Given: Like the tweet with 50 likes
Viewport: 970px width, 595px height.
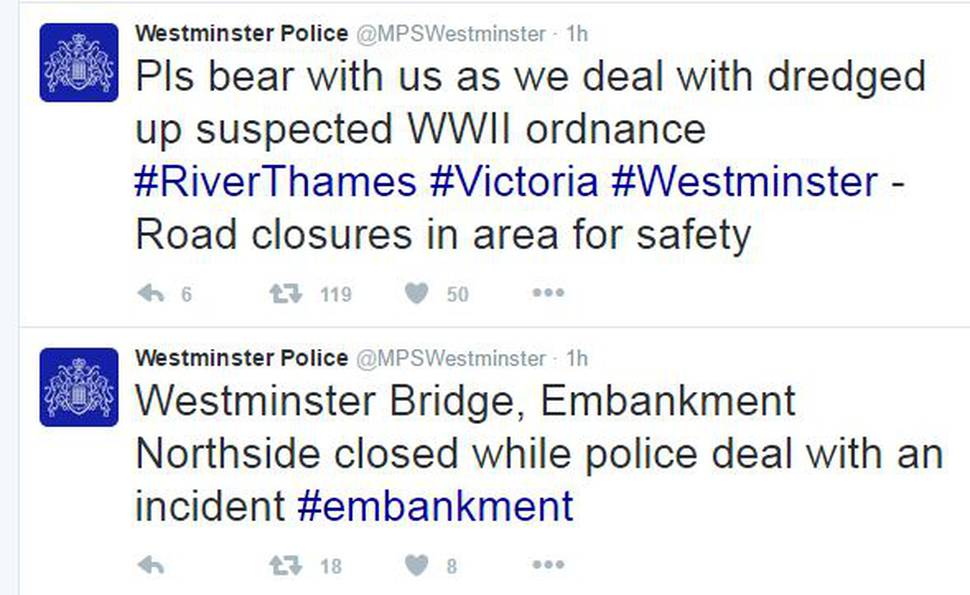Looking at the screenshot, I should pos(416,293).
